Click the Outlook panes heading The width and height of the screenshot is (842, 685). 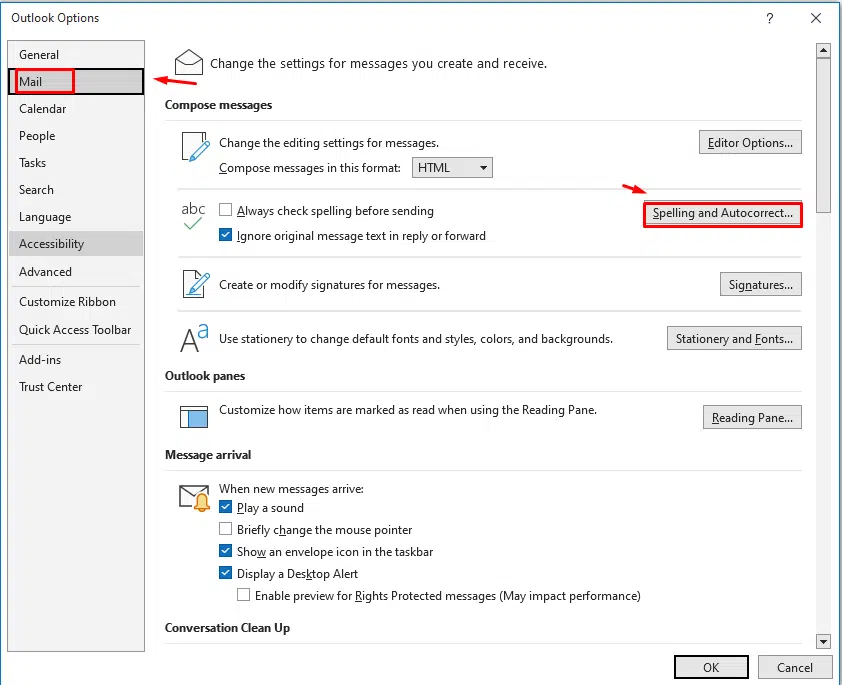pos(205,376)
